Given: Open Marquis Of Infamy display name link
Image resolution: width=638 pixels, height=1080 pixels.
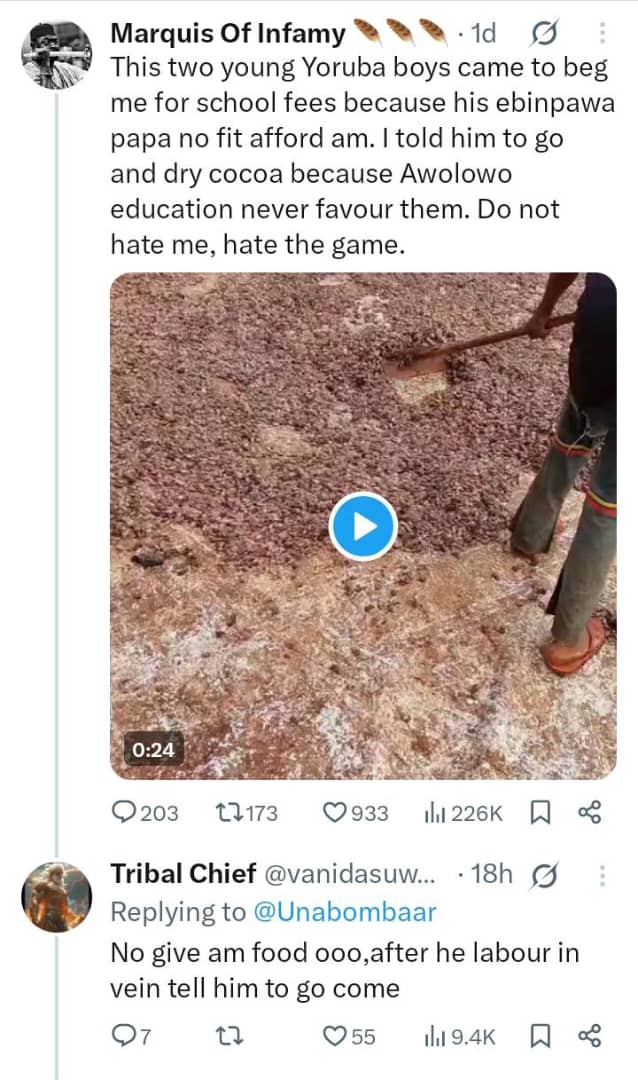Looking at the screenshot, I should pyautogui.click(x=227, y=34).
